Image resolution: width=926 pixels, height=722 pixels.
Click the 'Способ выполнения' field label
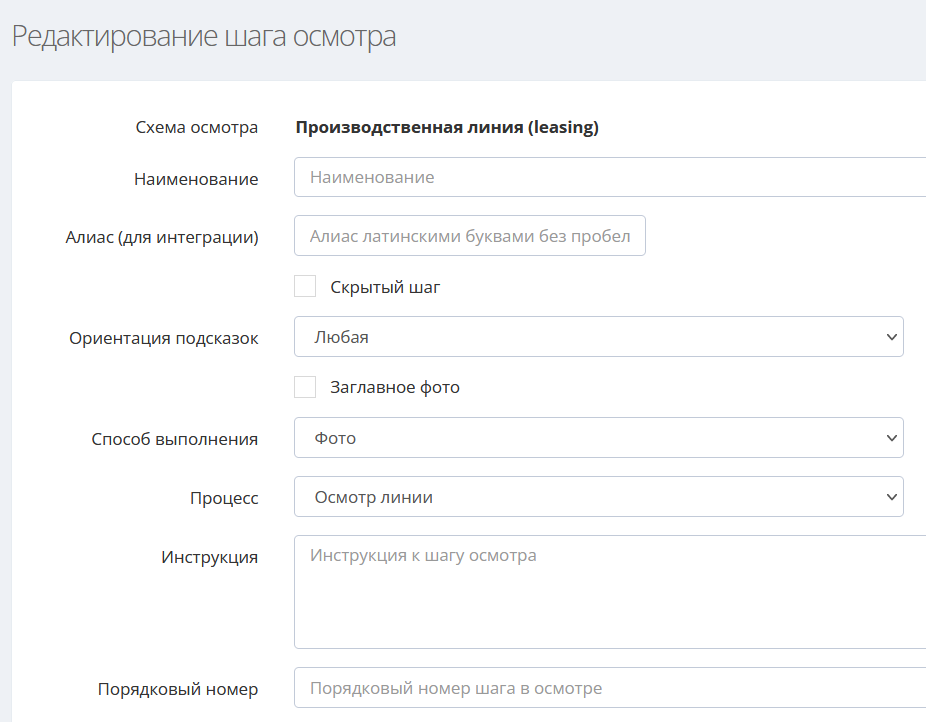coord(174,438)
